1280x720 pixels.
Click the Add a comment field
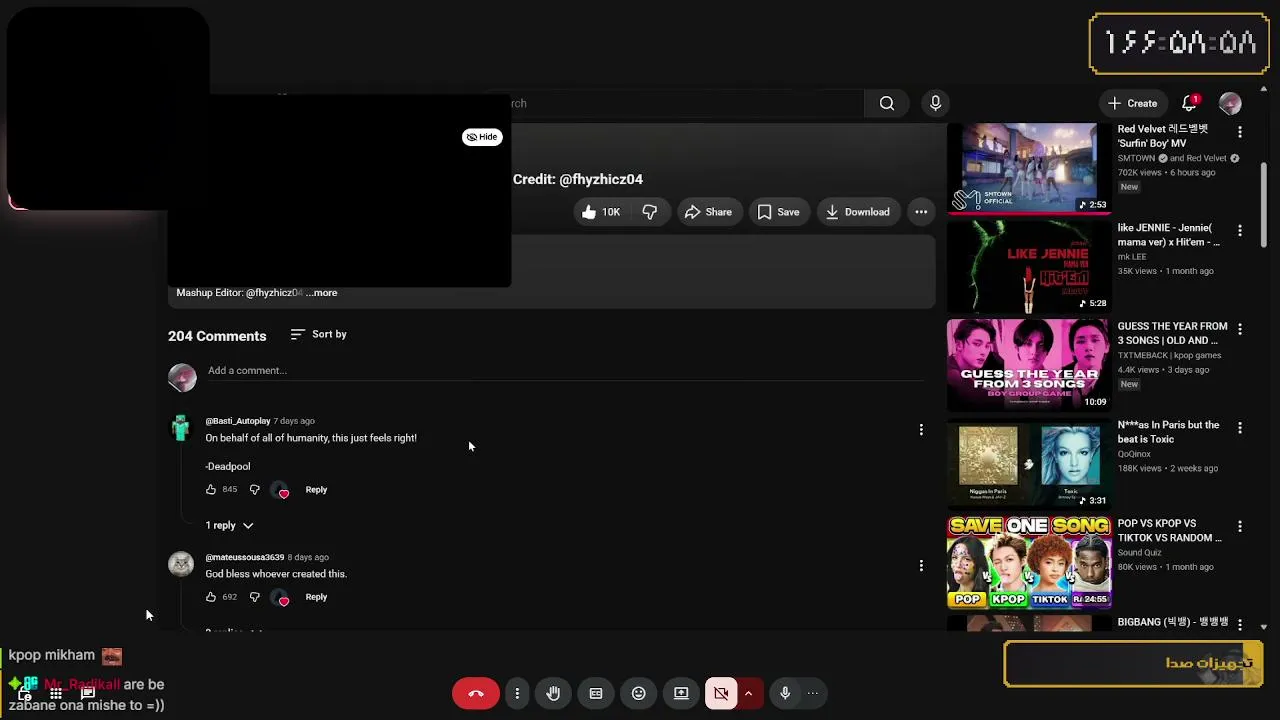point(565,371)
